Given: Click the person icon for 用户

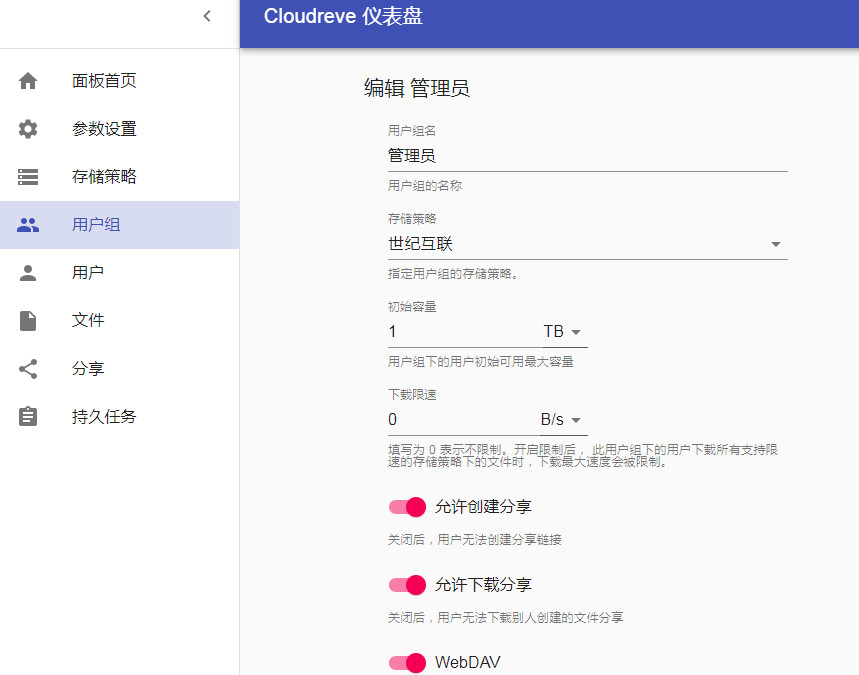Looking at the screenshot, I should (x=28, y=273).
